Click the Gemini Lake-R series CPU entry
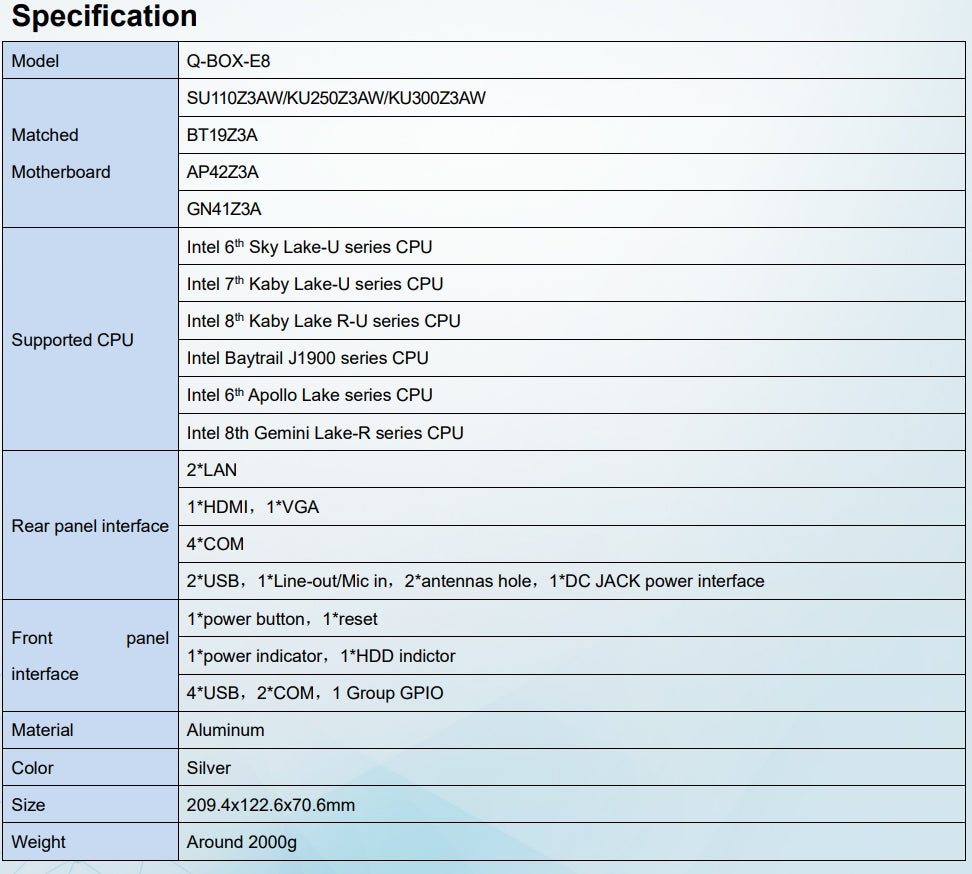This screenshot has height=874, width=972. (x=325, y=433)
